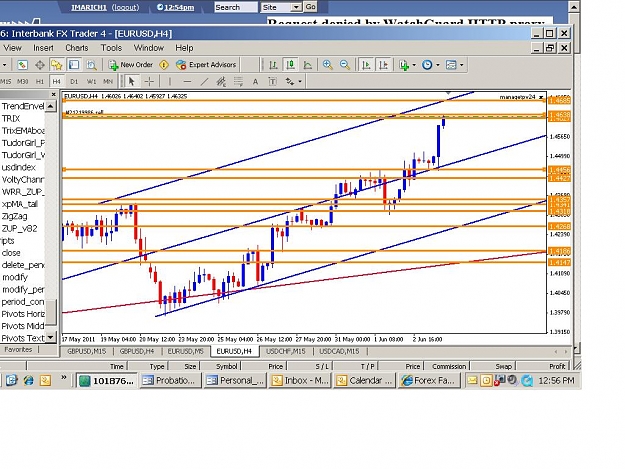The image size is (625, 469).
Task: Select ZUP_v82 in Navigator list
Action: [20, 229]
